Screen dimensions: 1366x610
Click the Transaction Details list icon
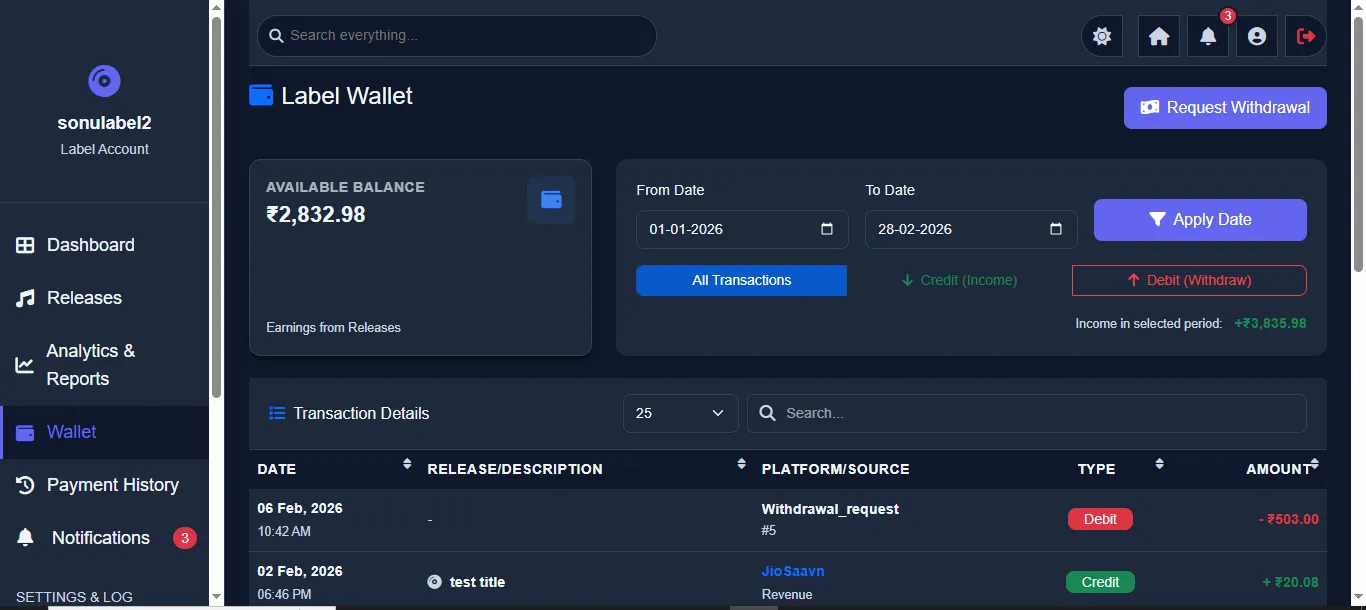point(277,413)
